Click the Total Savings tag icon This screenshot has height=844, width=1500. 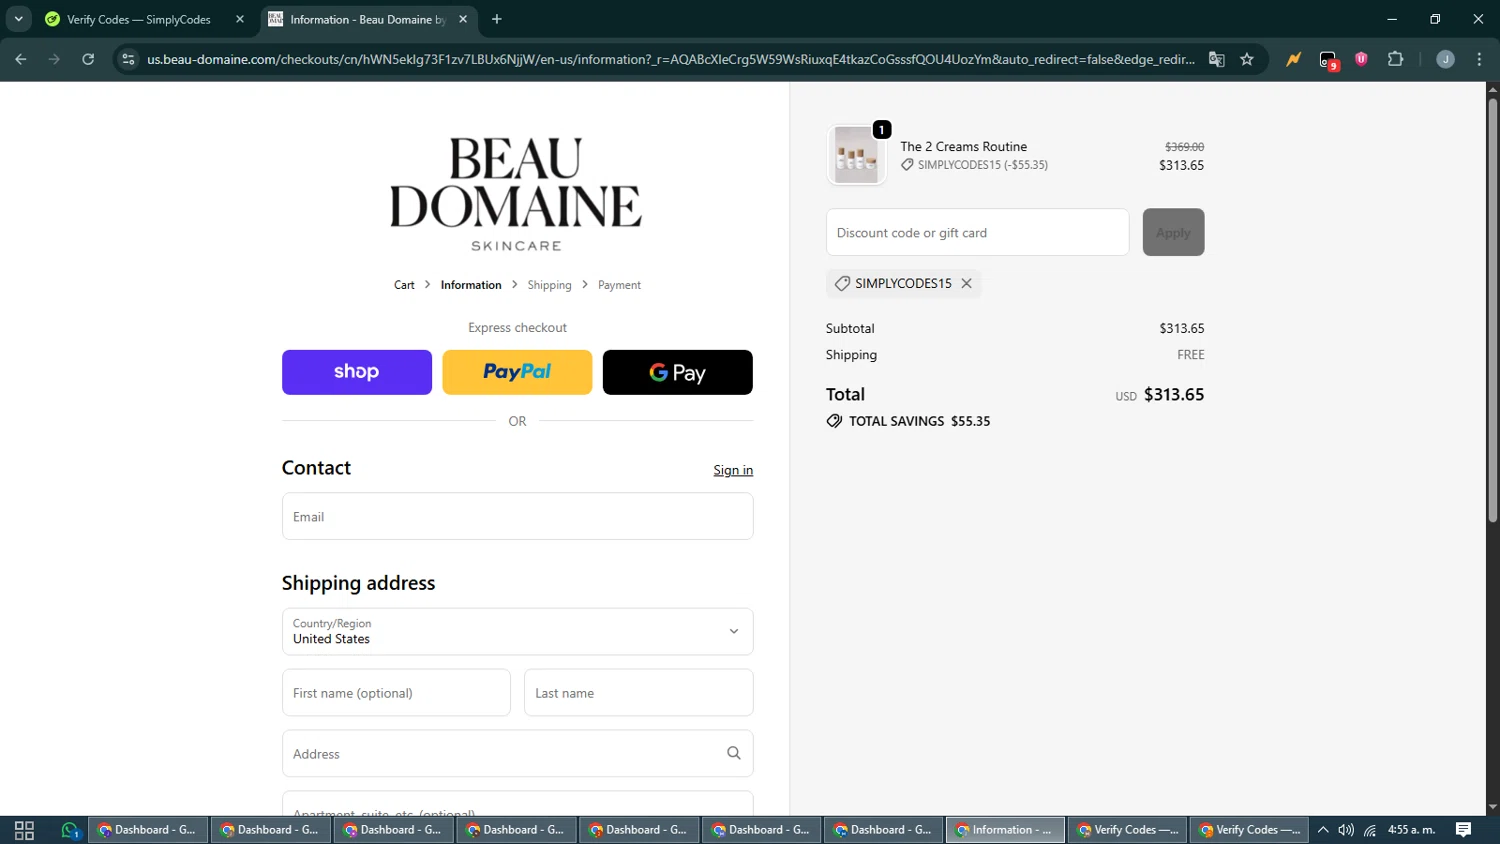(x=835, y=421)
